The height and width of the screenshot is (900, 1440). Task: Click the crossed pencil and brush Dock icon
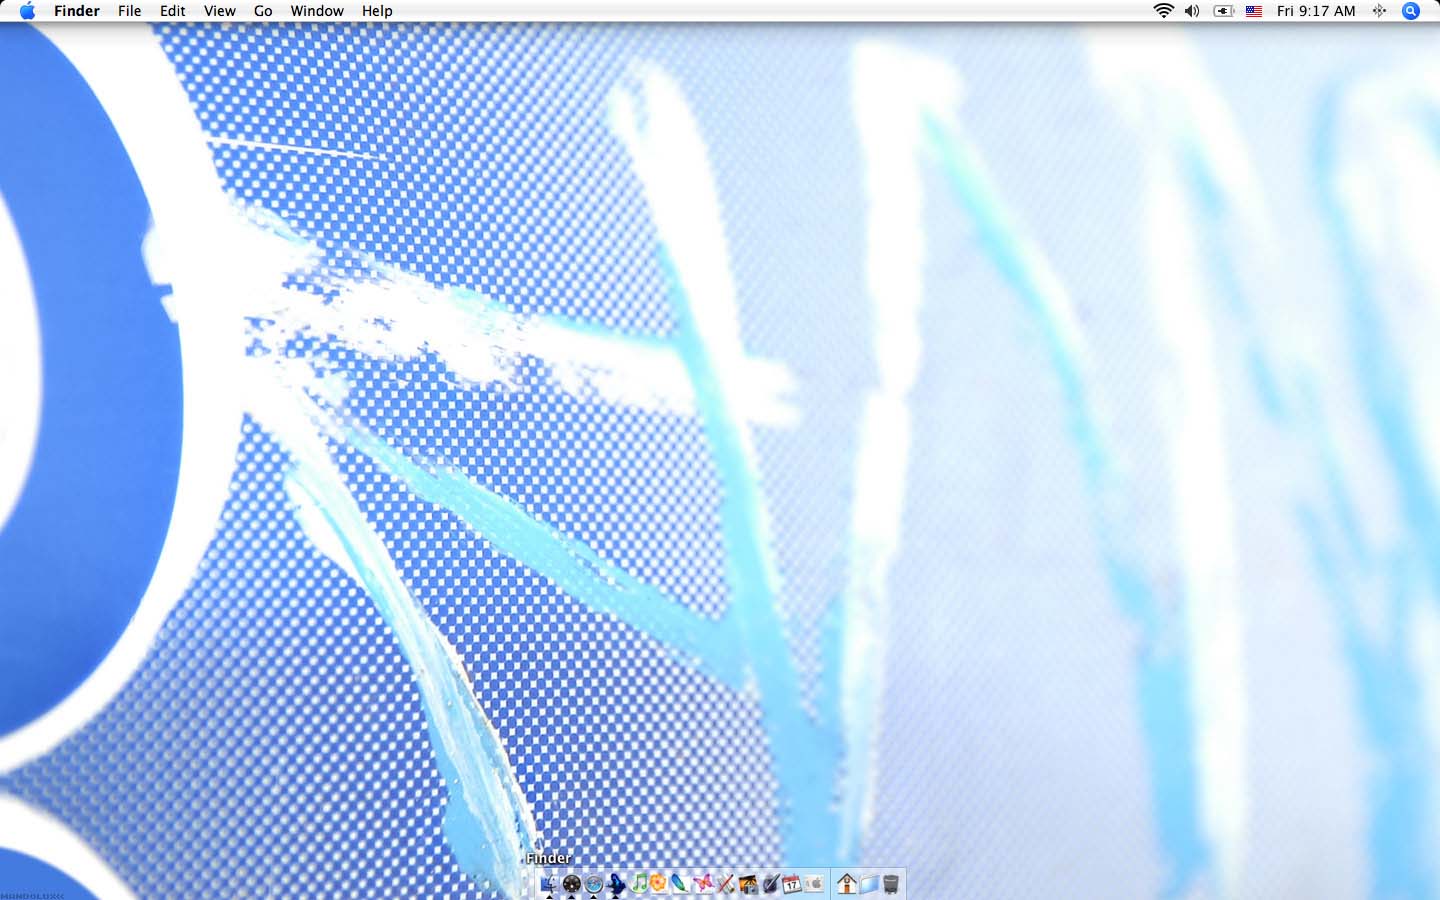point(726,884)
